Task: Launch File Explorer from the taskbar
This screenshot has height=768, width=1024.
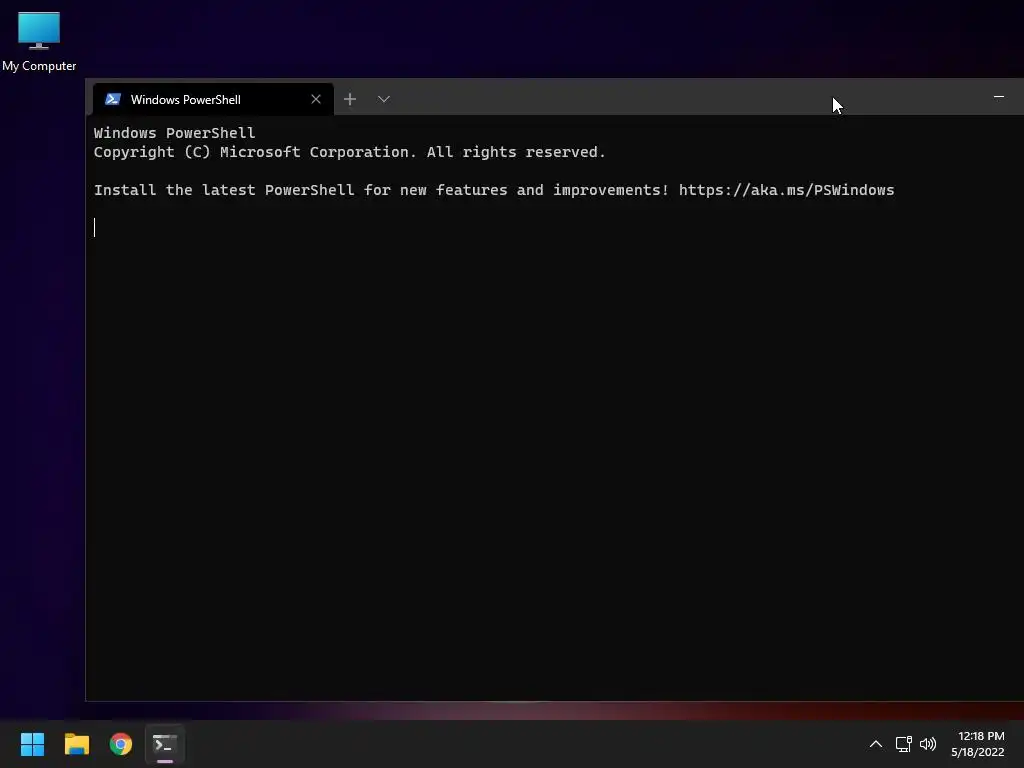Action: tap(76, 744)
